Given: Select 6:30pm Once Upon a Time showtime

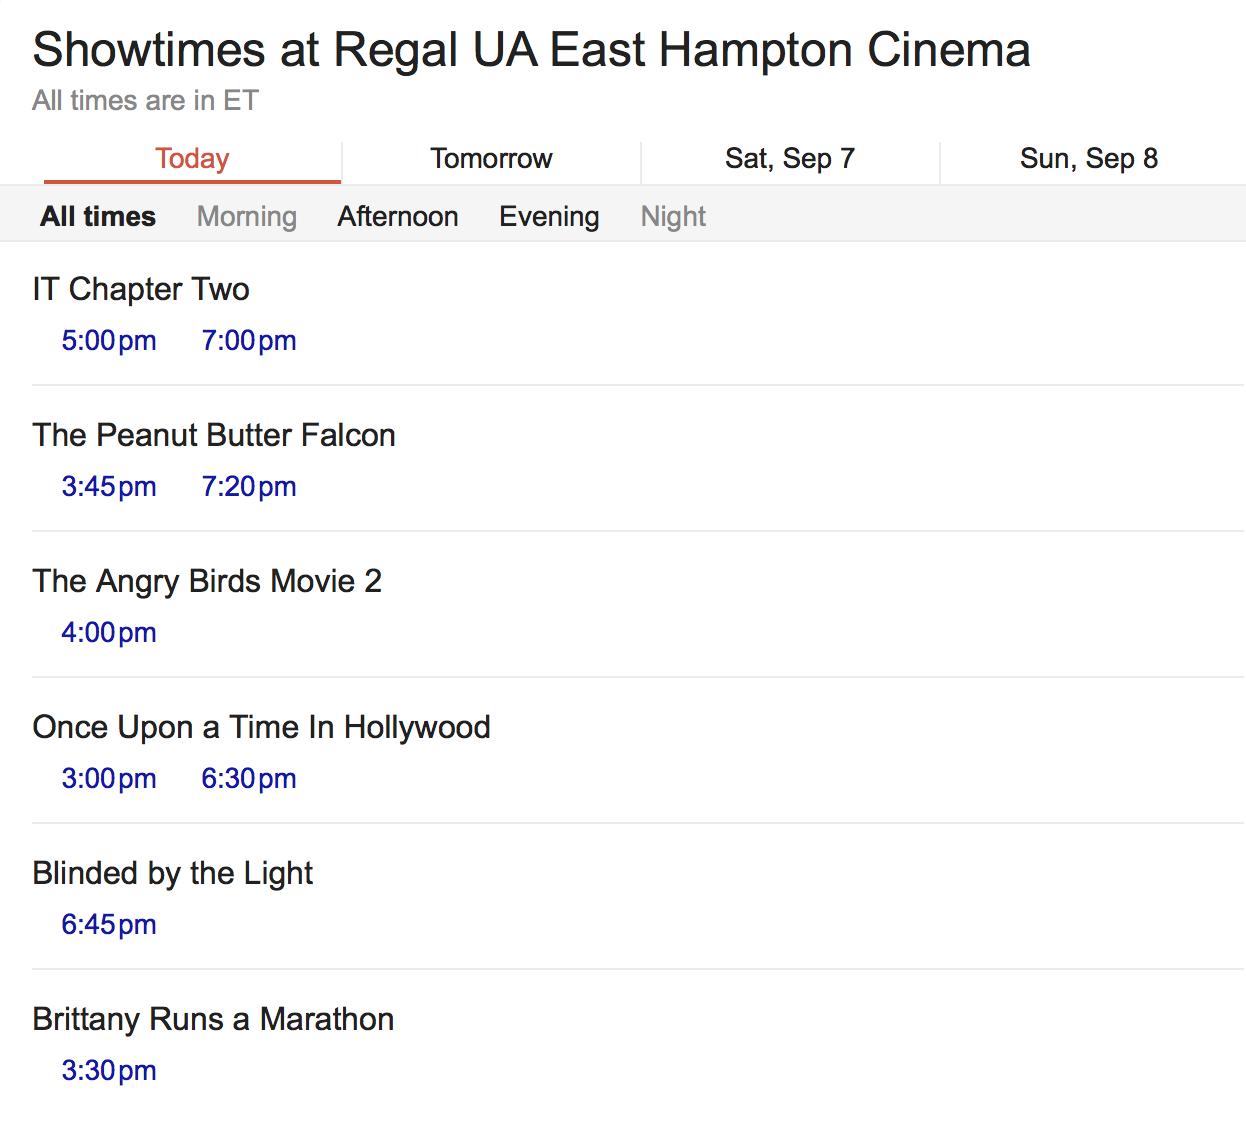Looking at the screenshot, I should [249, 779].
